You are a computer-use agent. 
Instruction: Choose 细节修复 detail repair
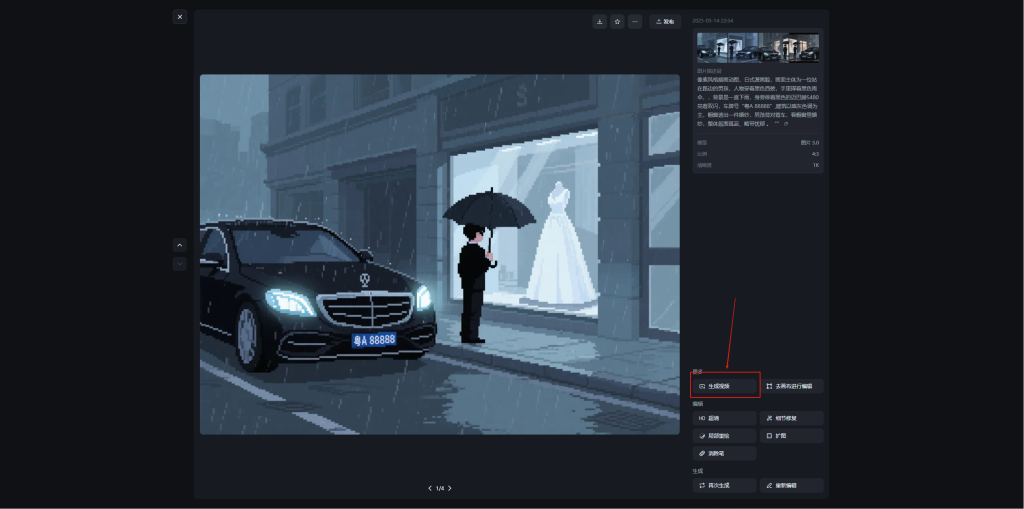click(x=792, y=418)
